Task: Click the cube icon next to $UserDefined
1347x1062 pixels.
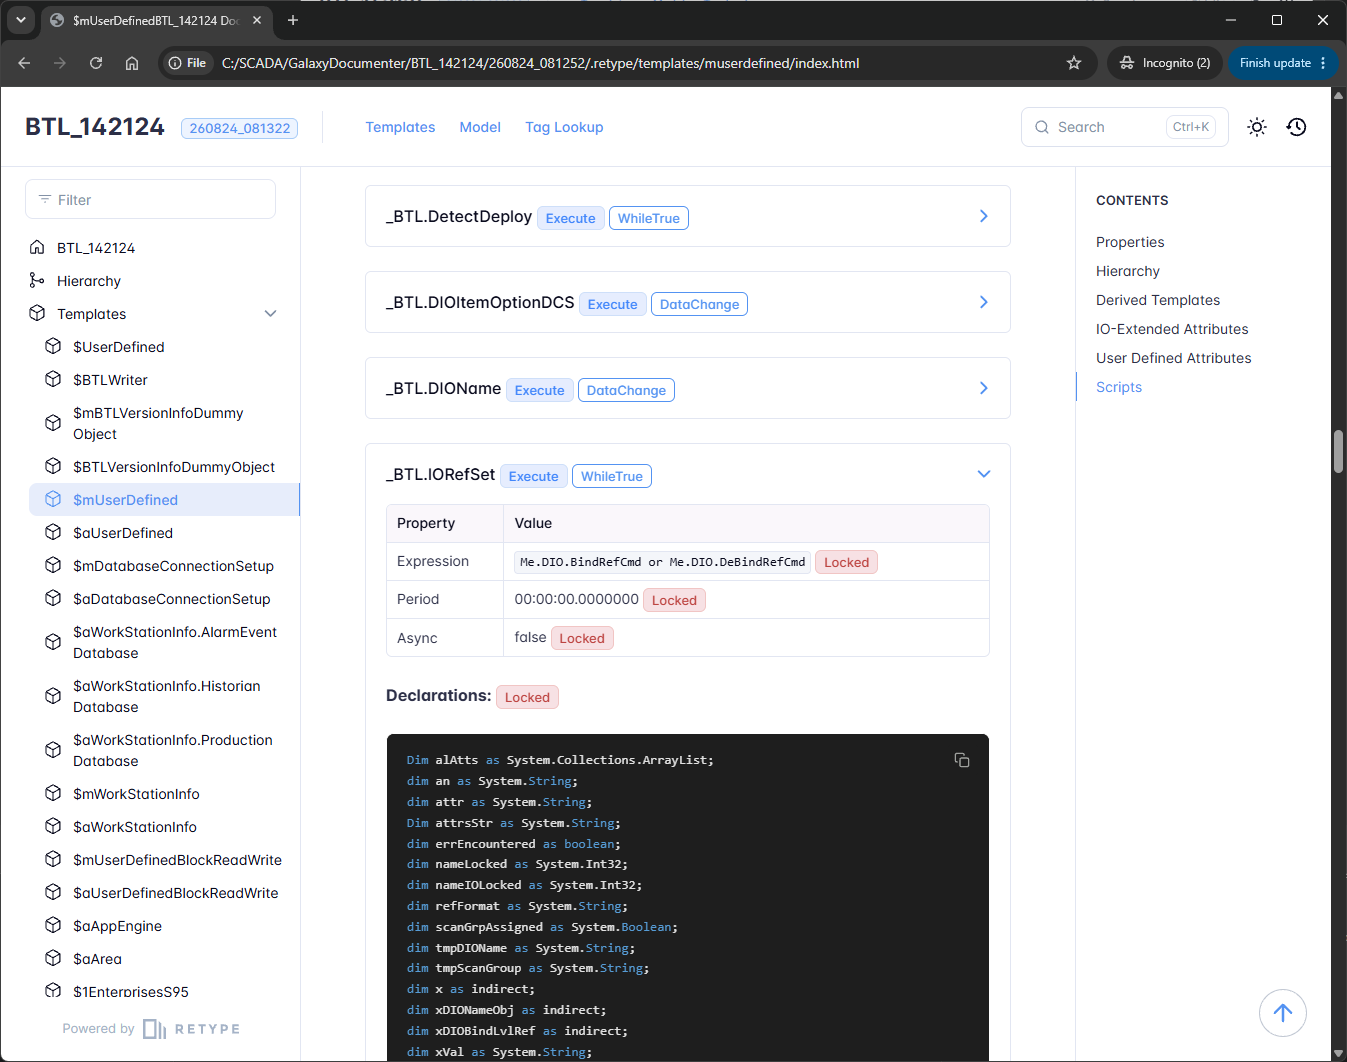Action: tap(53, 346)
